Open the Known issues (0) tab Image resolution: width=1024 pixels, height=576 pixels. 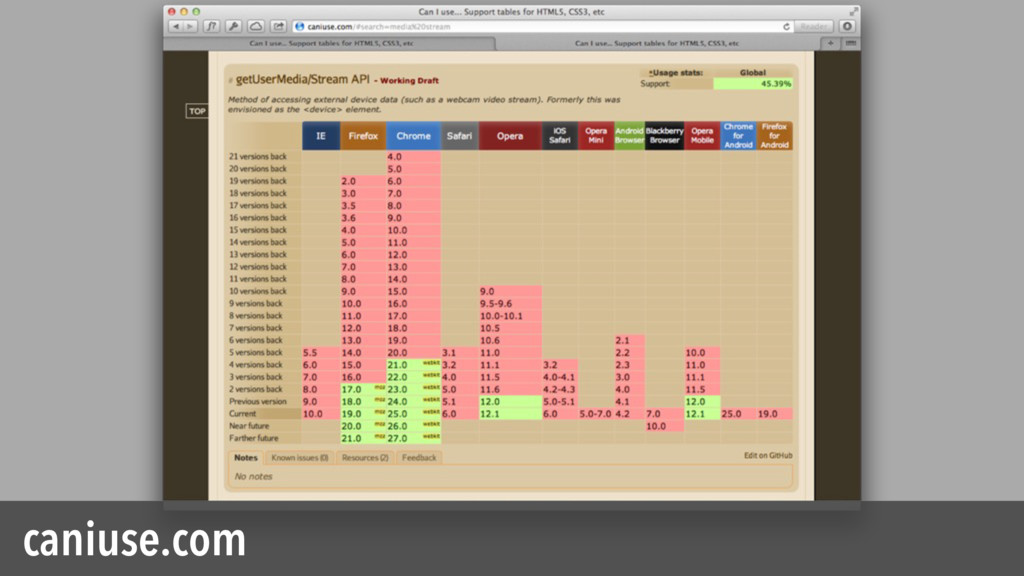pyautogui.click(x=300, y=458)
